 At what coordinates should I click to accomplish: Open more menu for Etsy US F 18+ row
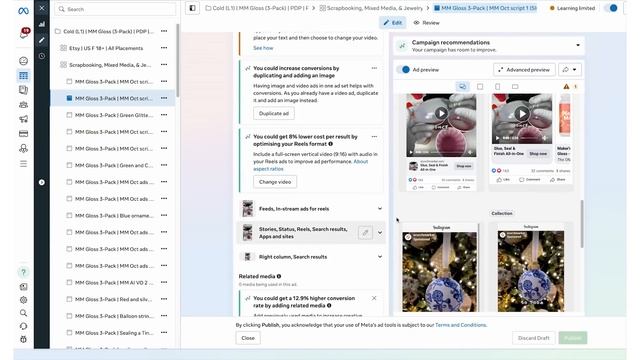pos(164,48)
